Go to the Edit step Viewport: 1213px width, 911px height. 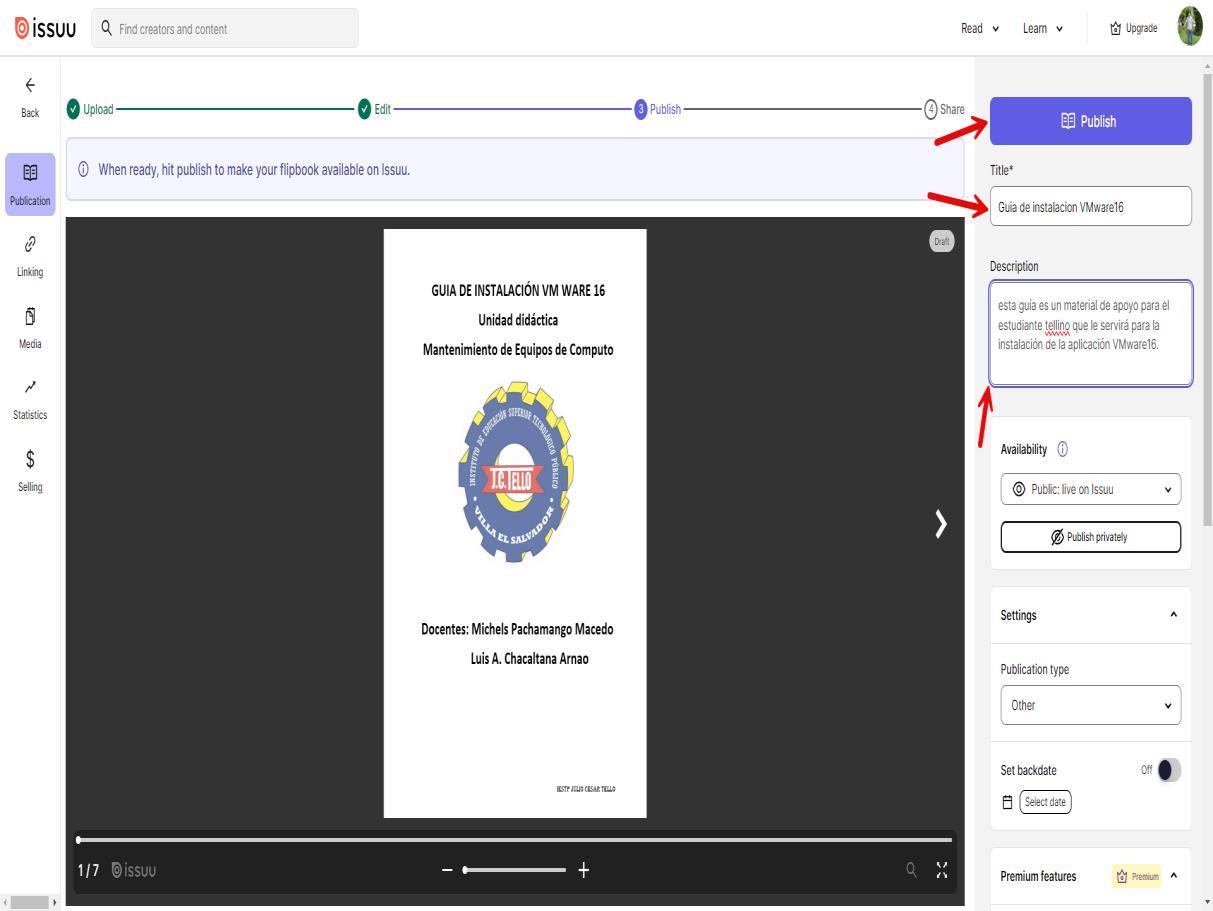375,109
